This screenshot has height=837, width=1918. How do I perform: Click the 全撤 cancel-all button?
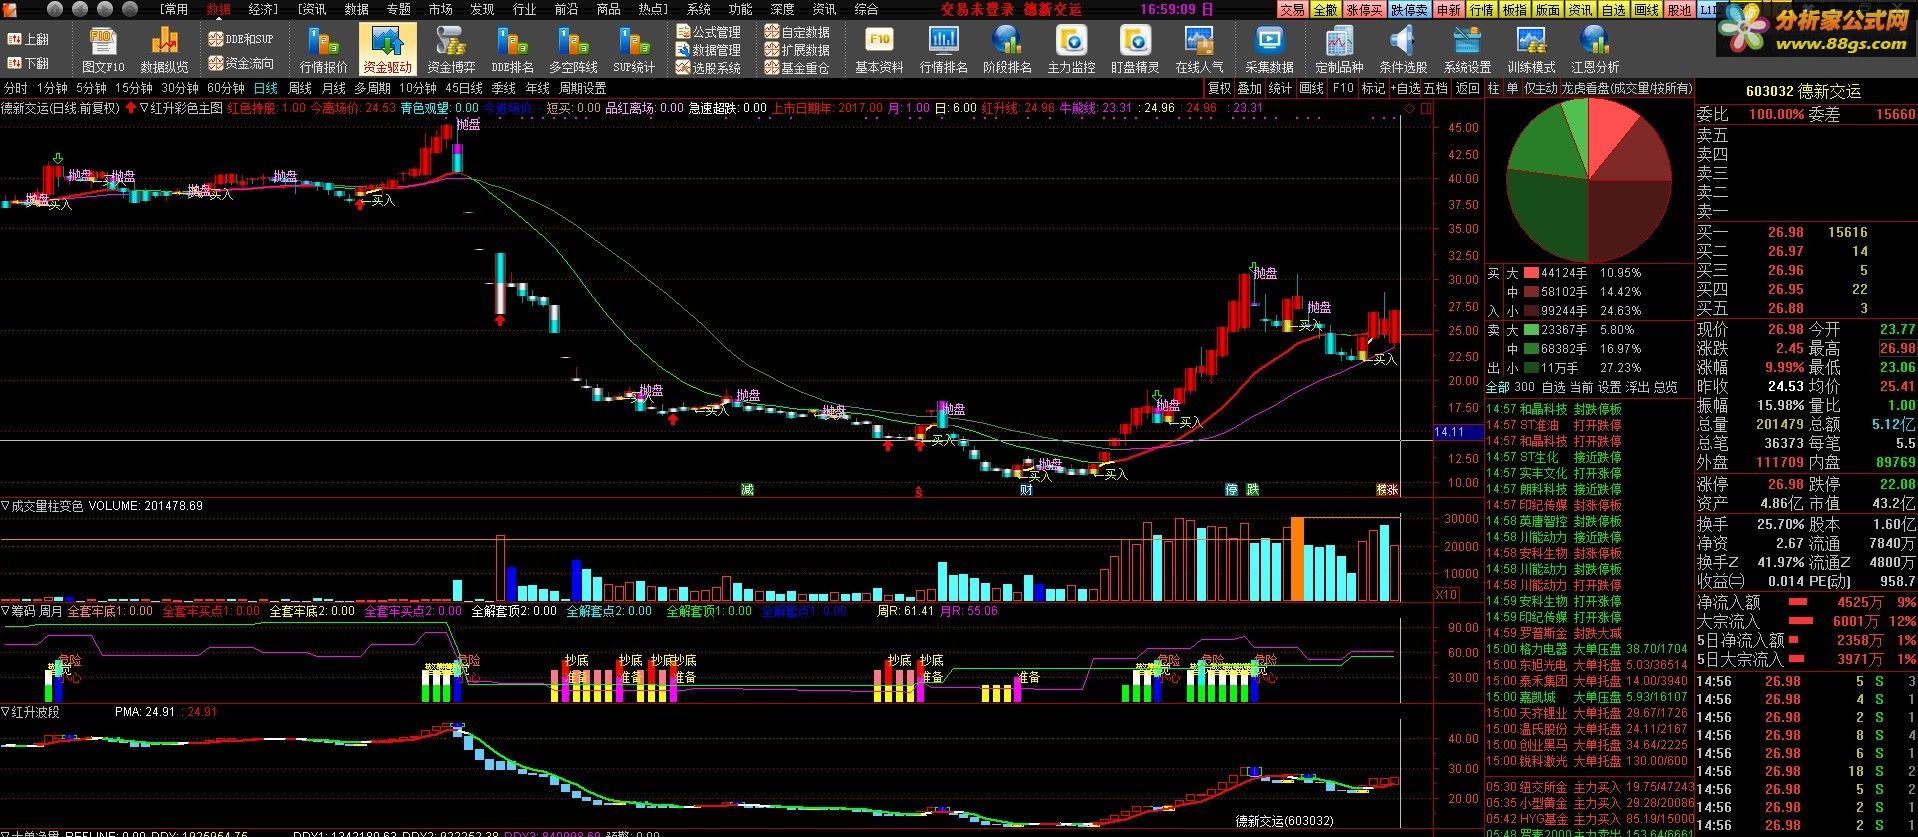coord(1325,9)
